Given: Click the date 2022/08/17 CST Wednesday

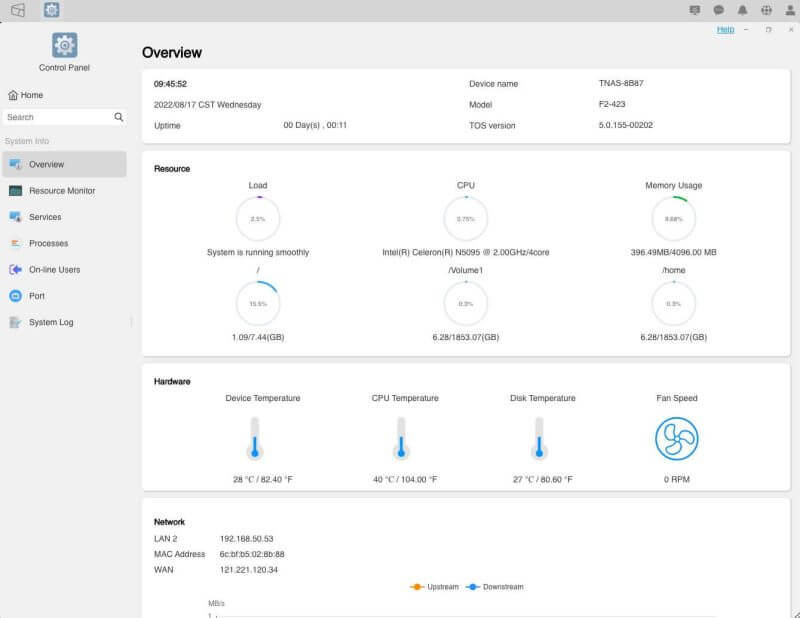Looking at the screenshot, I should click(x=208, y=105).
